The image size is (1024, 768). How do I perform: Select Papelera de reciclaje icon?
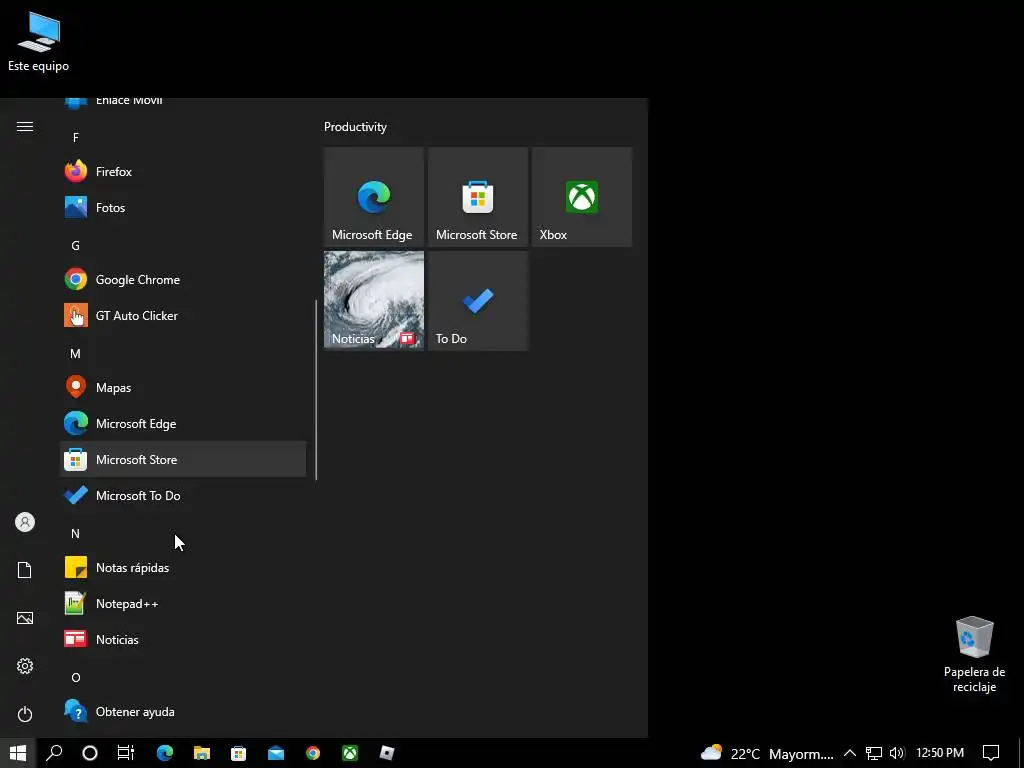[974, 654]
